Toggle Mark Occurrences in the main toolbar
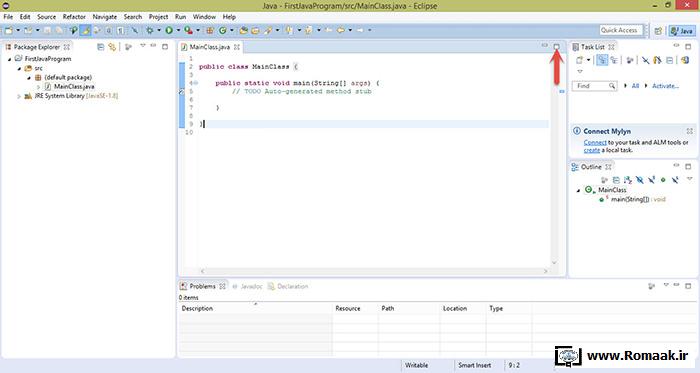The width and height of the screenshot is (700, 373). click(85, 30)
